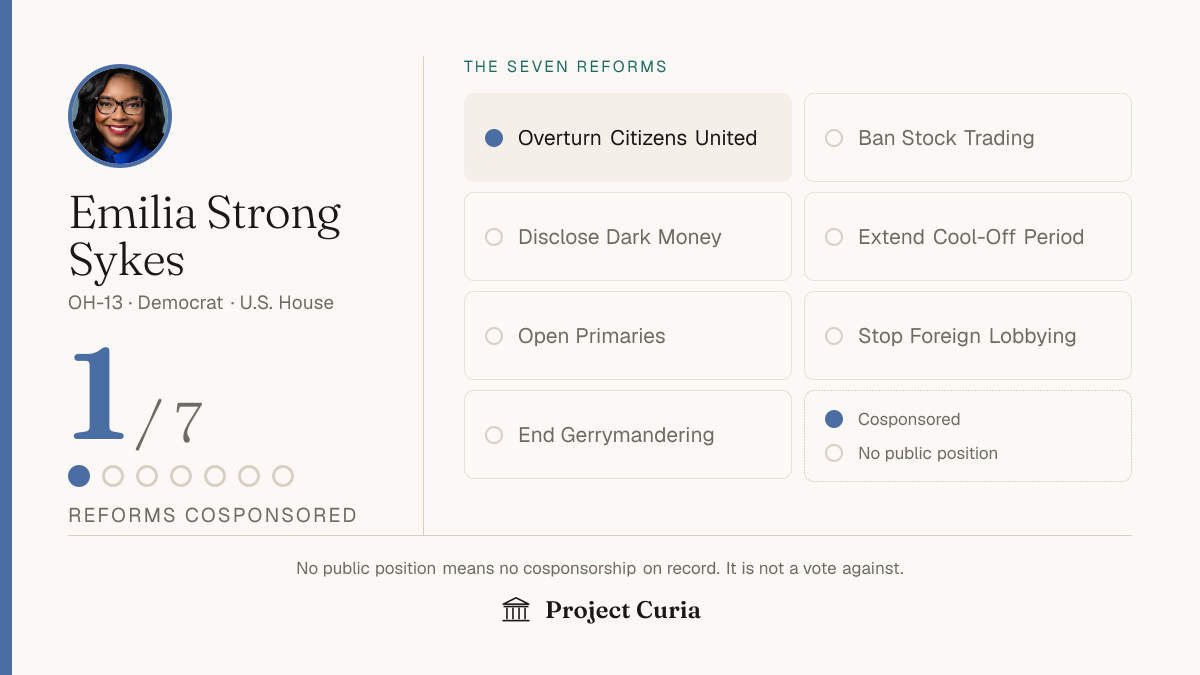Click the Project Curia building icon
Screen dimensions: 1200x675
[x=516, y=610]
